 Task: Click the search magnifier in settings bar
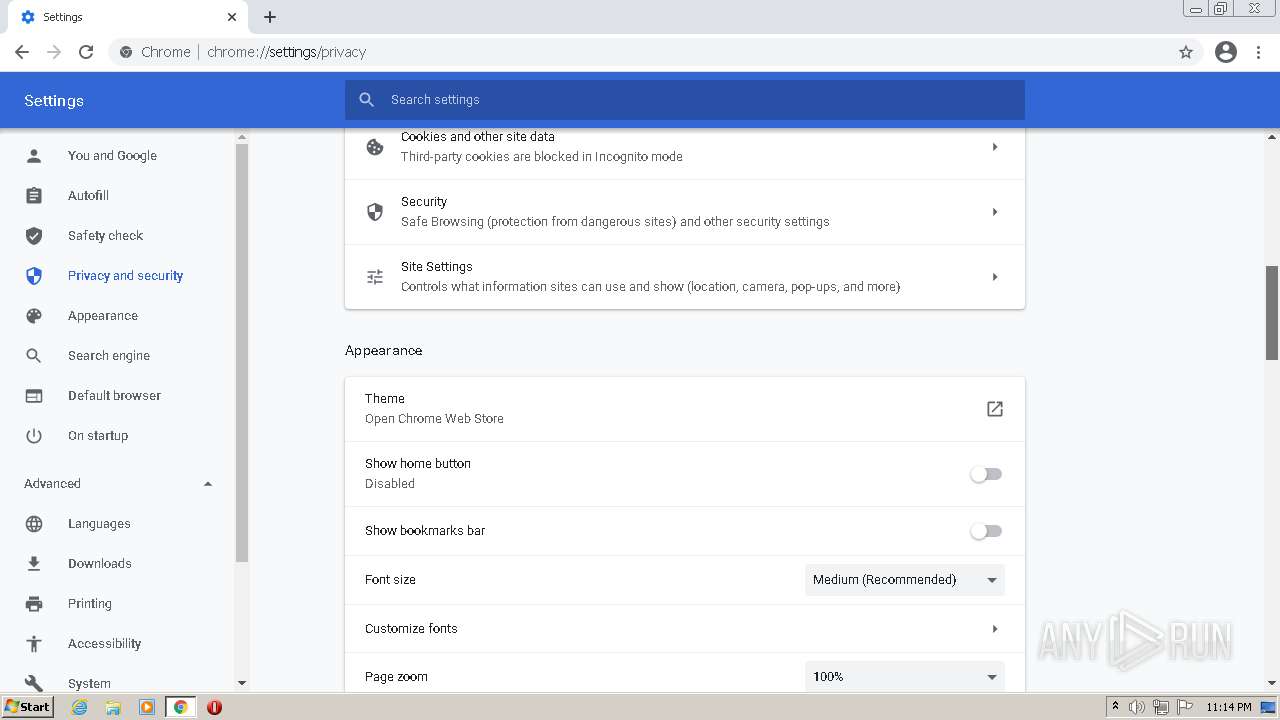pyautogui.click(x=367, y=100)
